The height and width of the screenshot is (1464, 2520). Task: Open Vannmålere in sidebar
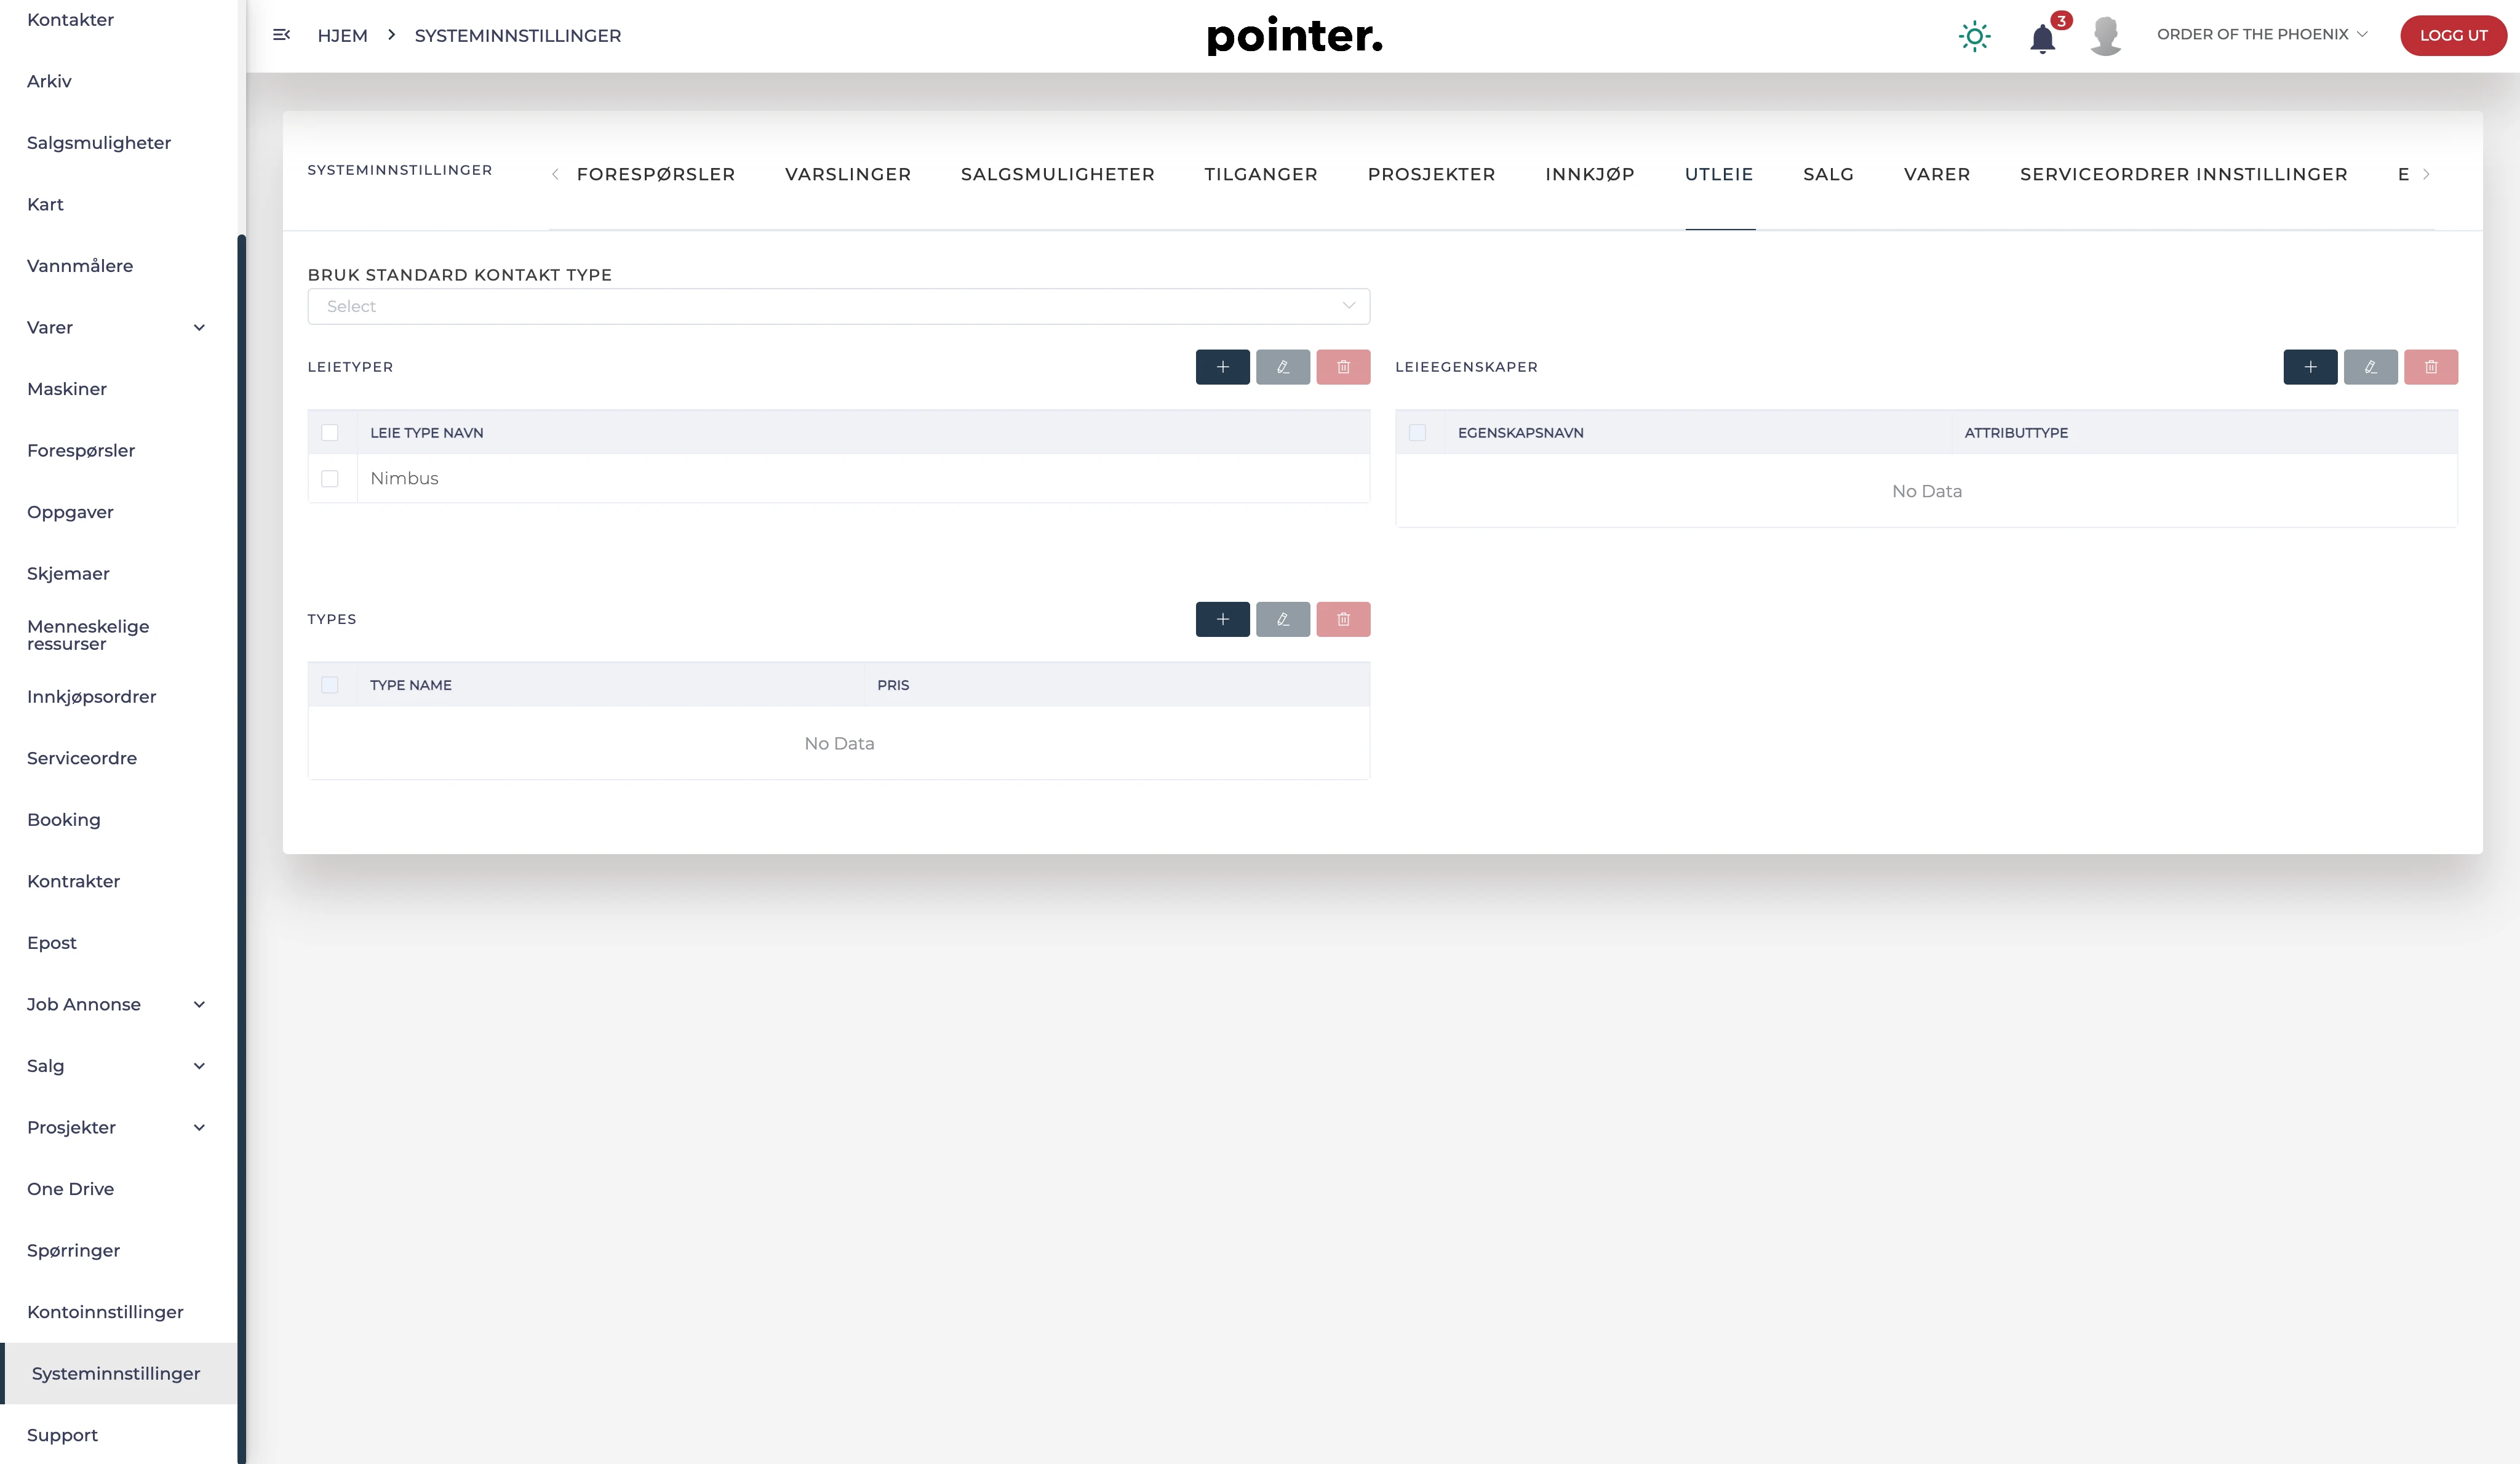pyautogui.click(x=80, y=266)
